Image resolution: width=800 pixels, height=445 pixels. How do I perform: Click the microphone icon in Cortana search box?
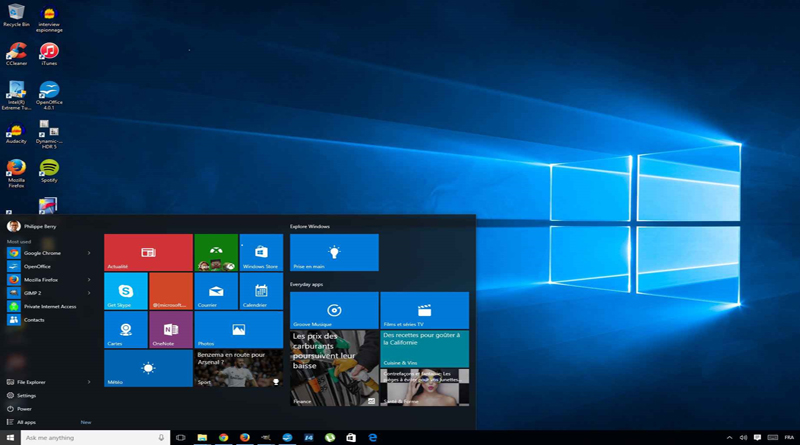pos(161,437)
